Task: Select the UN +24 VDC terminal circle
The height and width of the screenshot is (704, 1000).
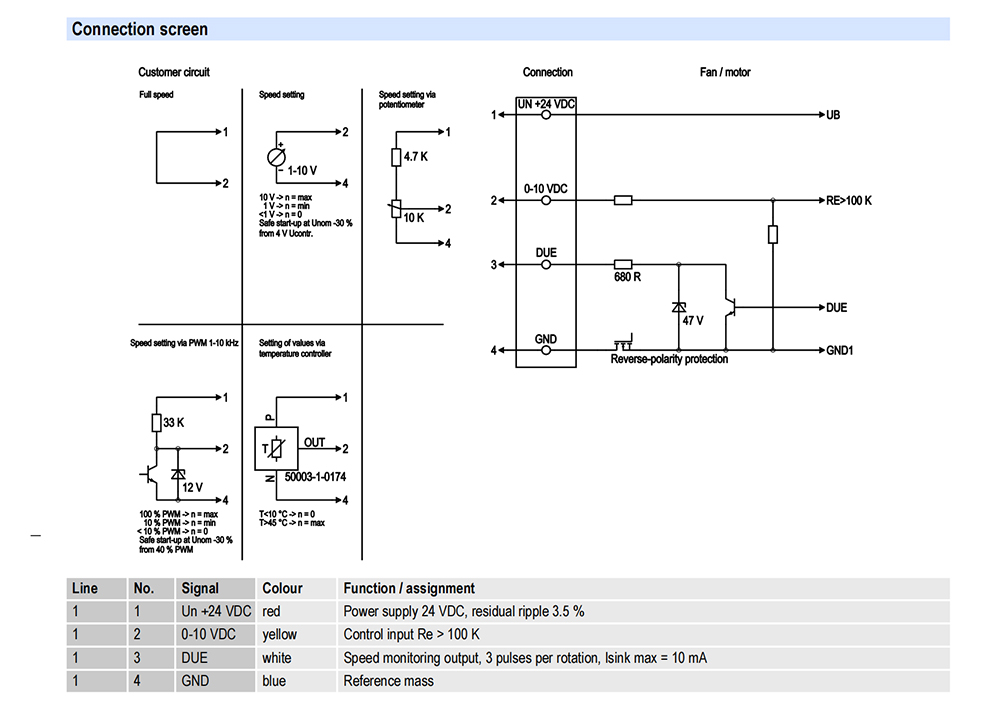Action: pos(546,115)
